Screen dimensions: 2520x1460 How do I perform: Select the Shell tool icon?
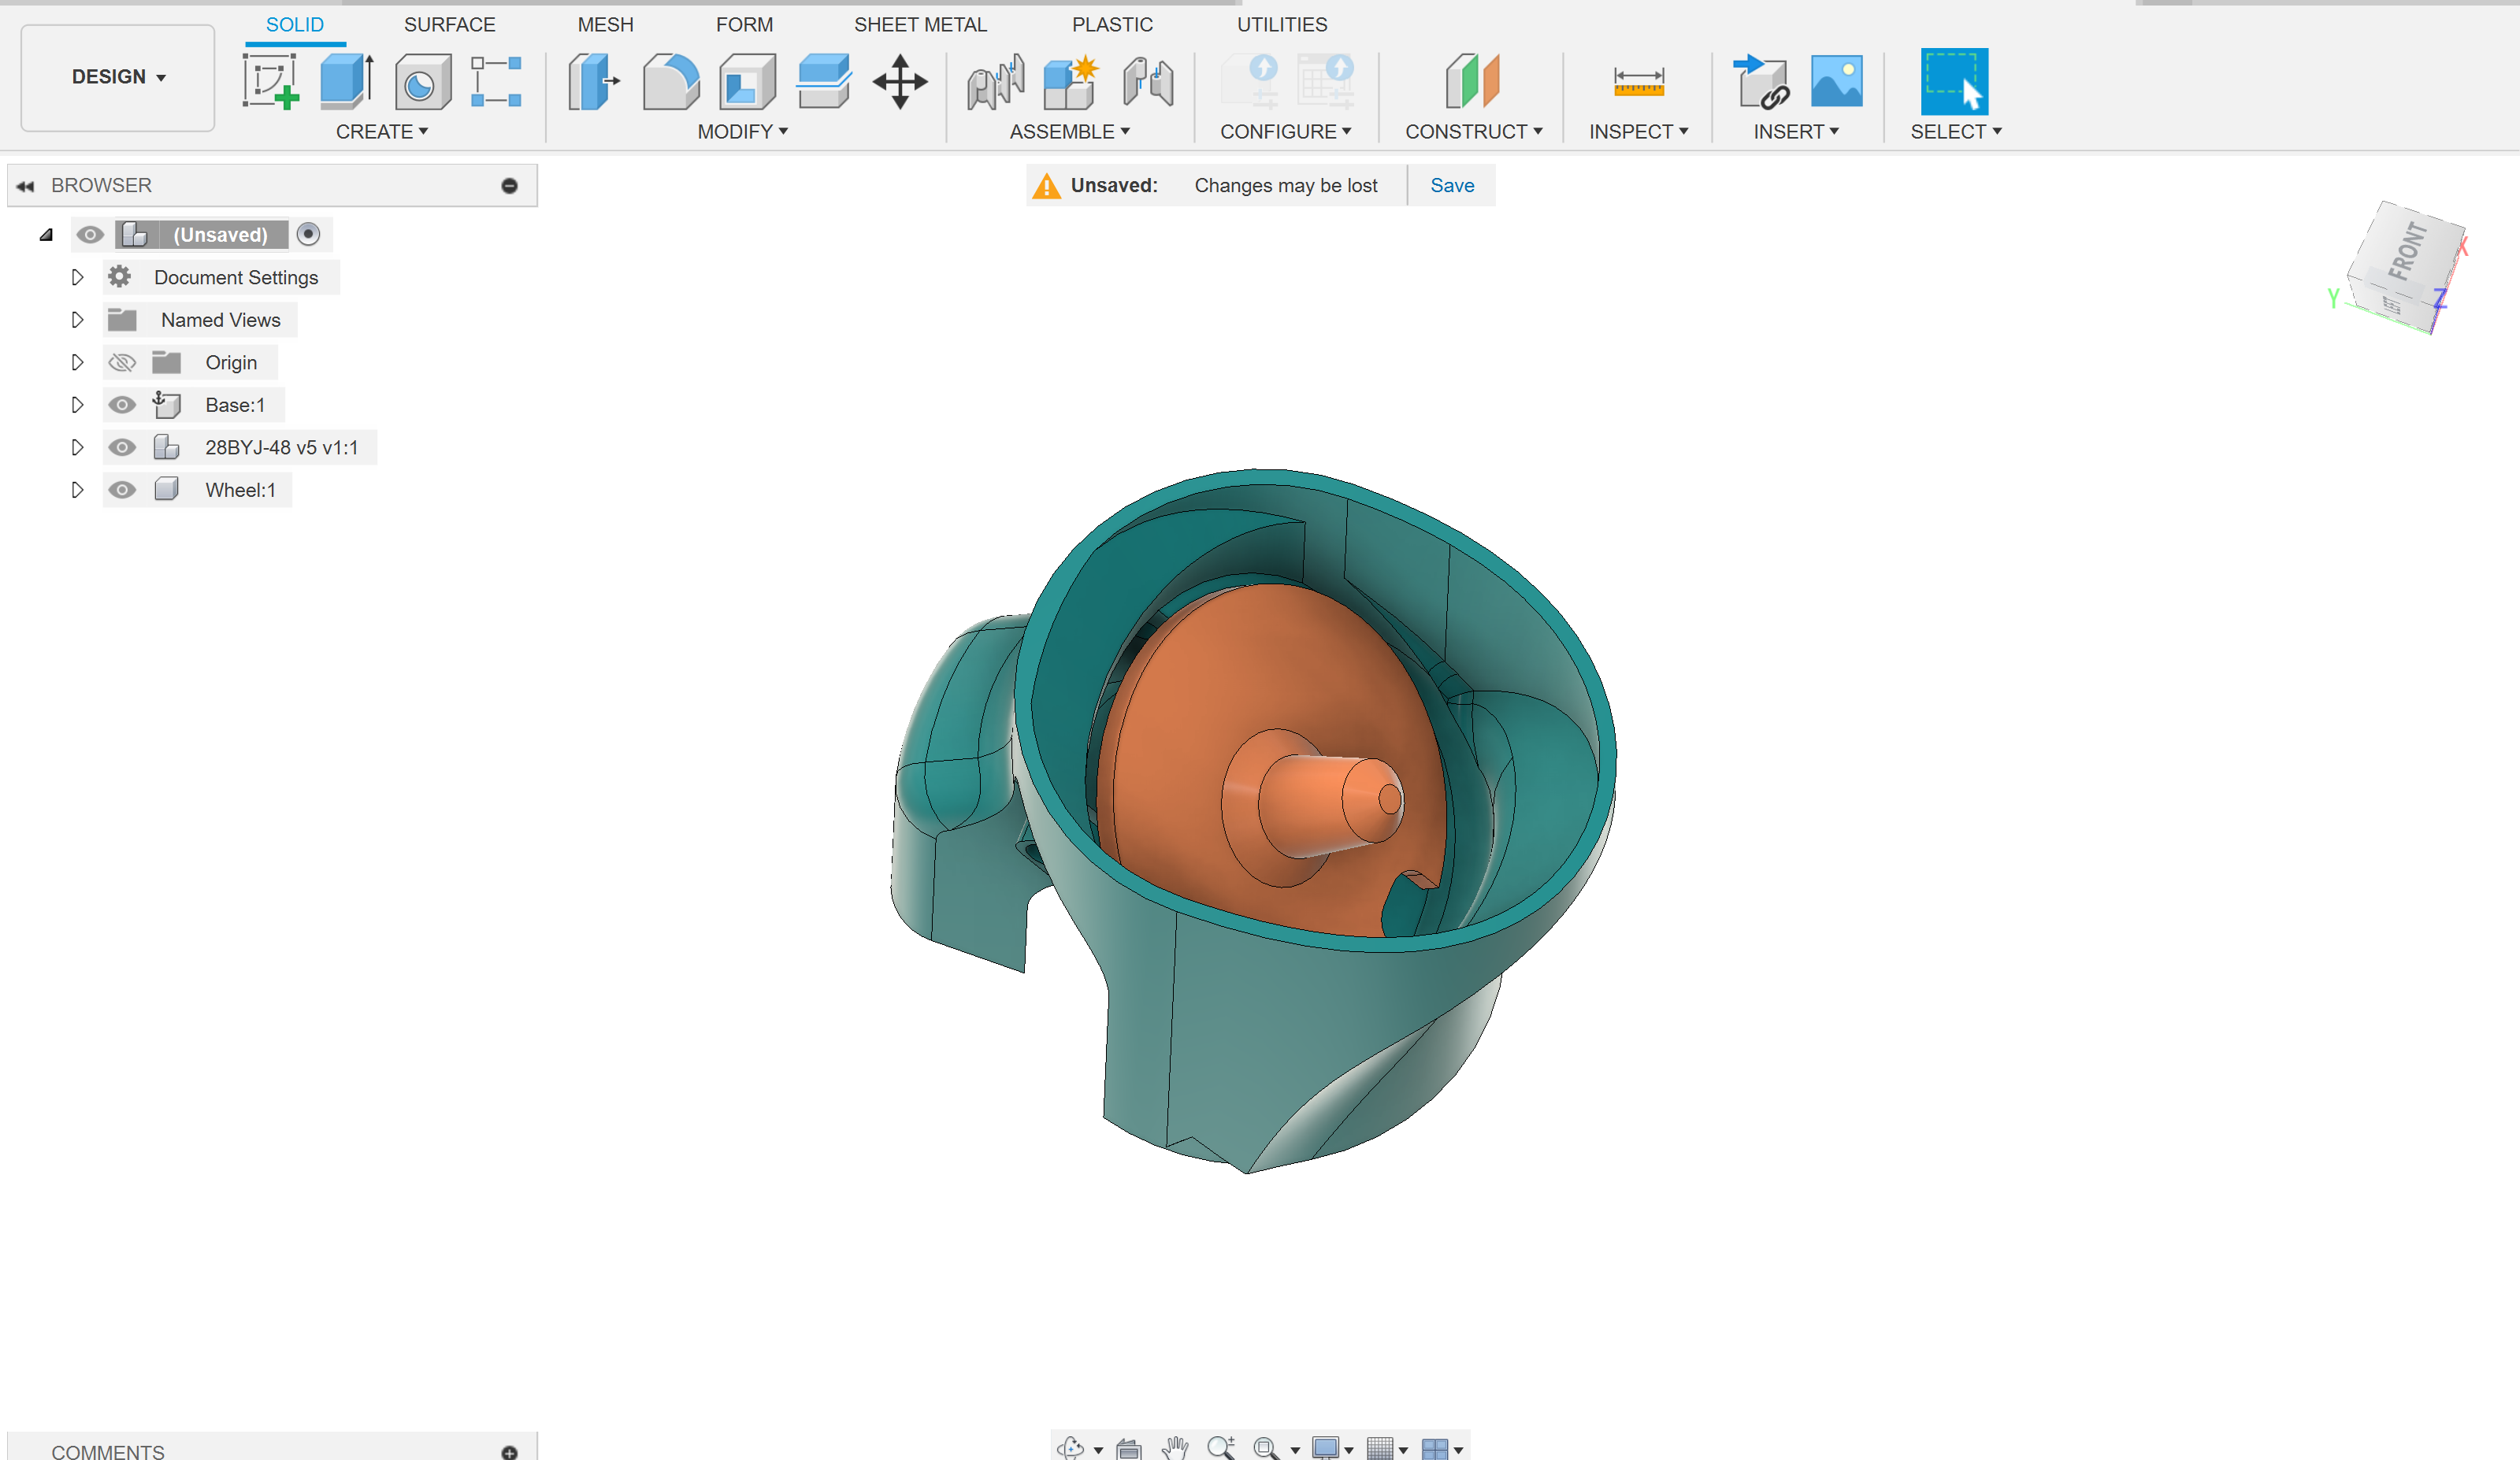click(x=746, y=82)
